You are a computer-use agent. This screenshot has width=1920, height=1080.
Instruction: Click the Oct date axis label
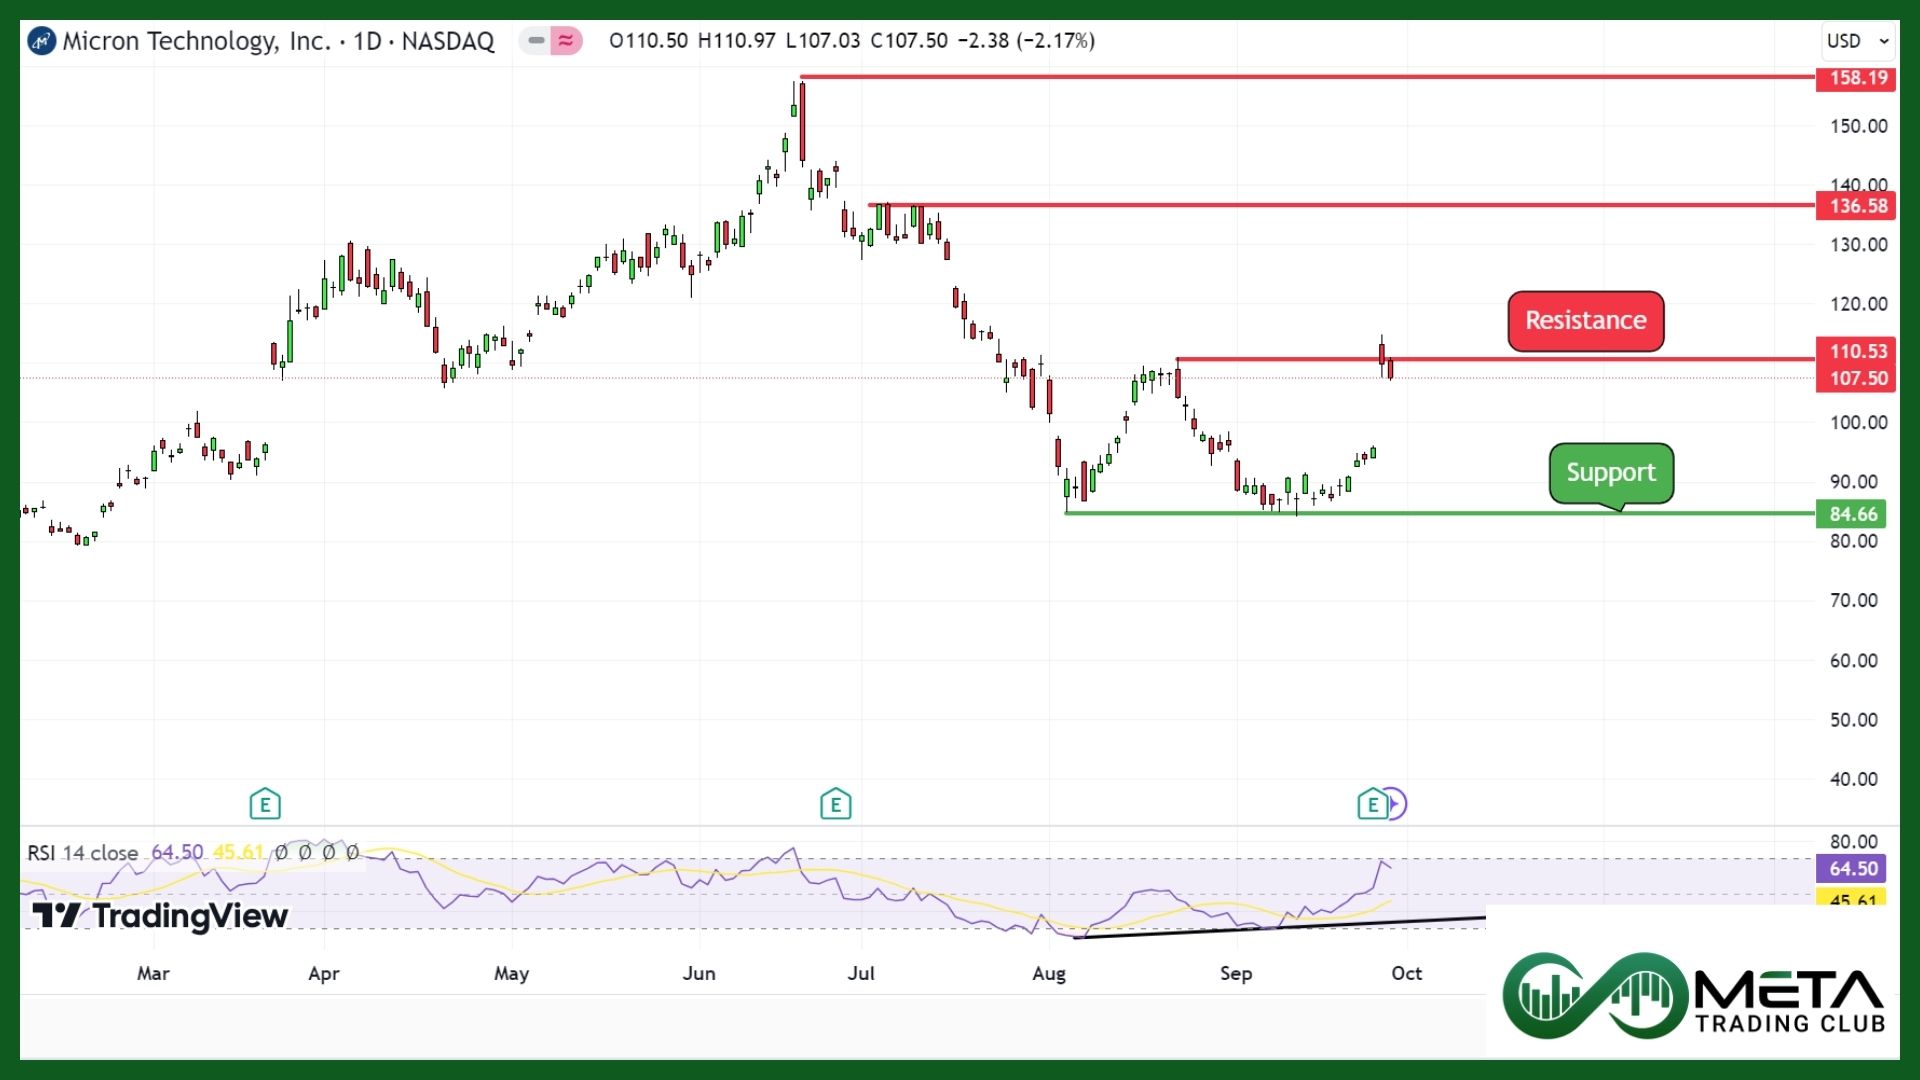pyautogui.click(x=1407, y=973)
